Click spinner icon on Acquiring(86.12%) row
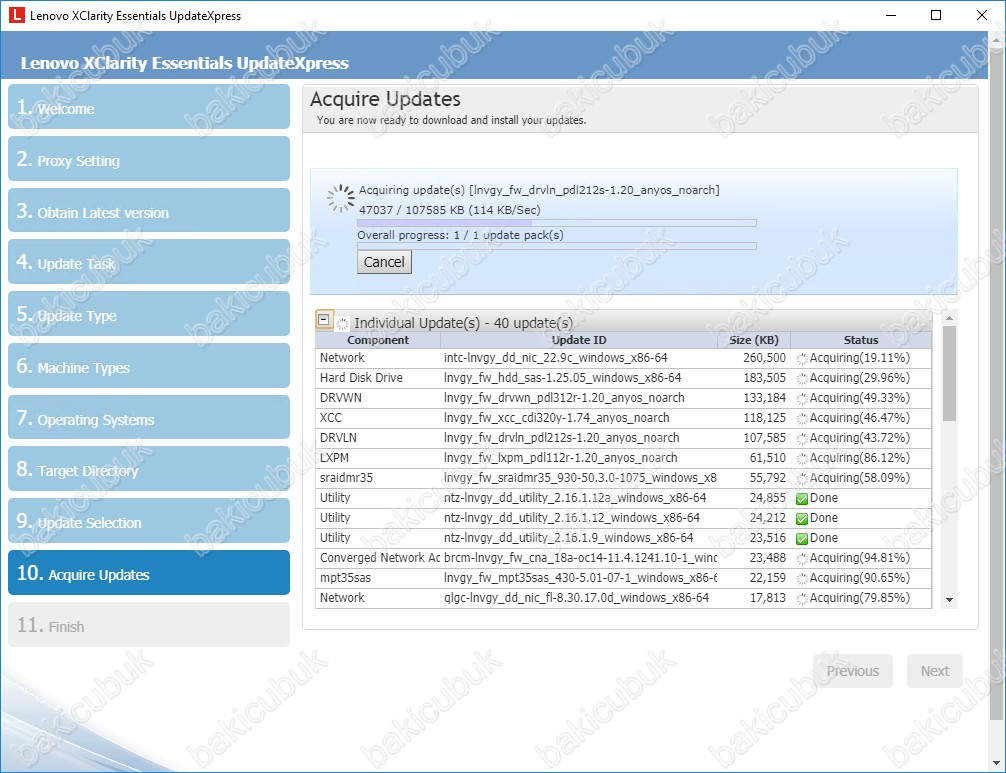 point(802,458)
